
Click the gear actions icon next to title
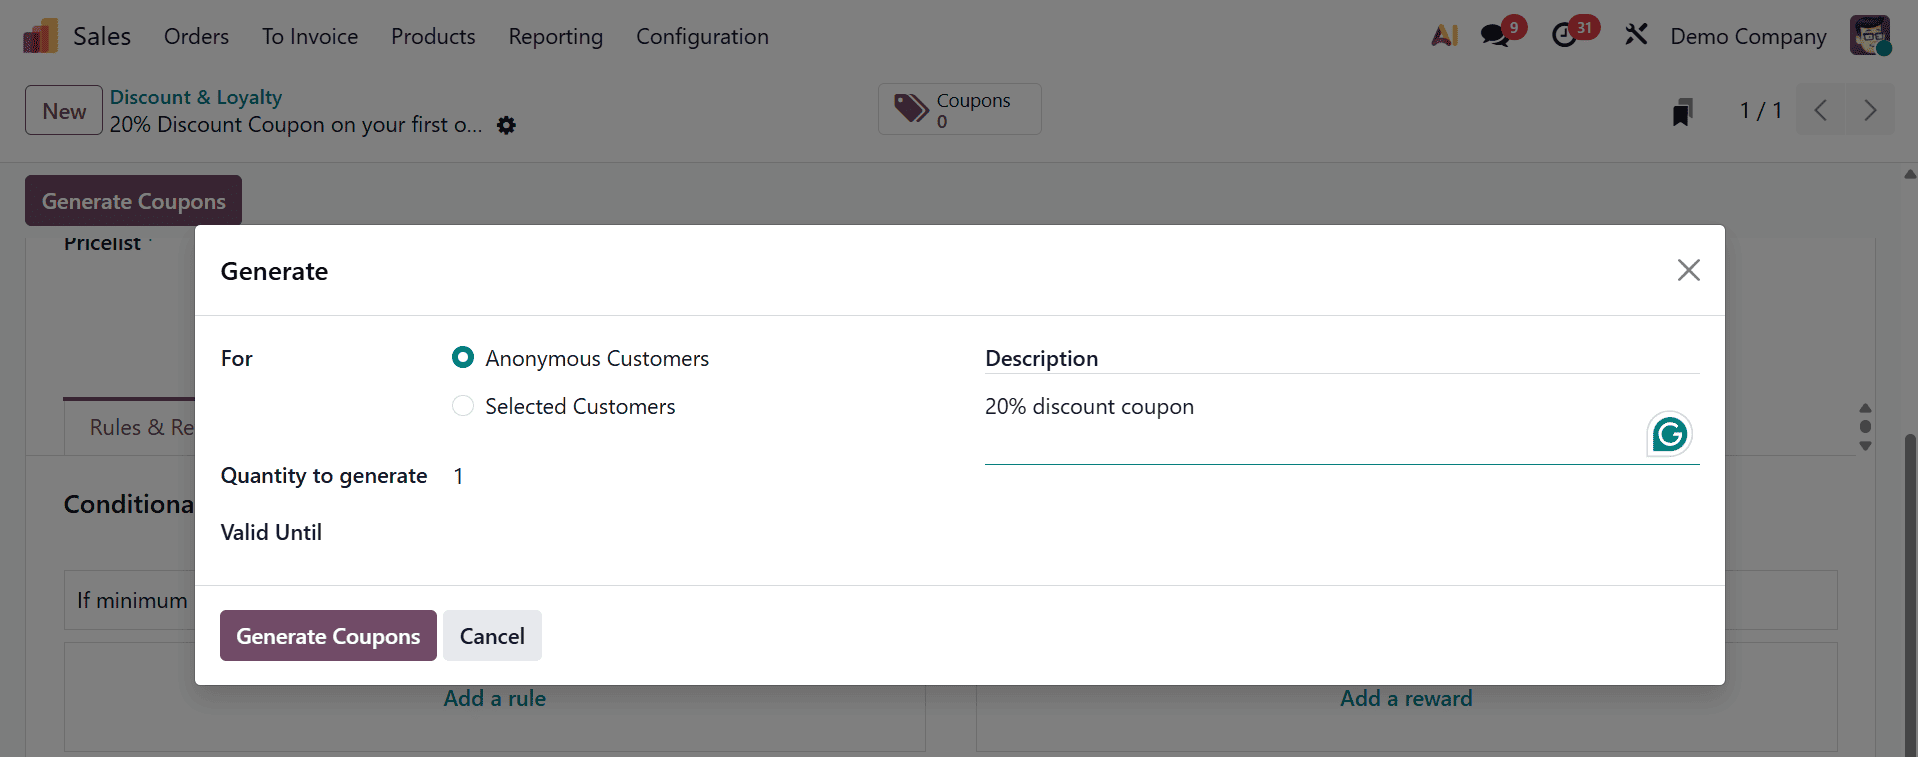click(507, 125)
